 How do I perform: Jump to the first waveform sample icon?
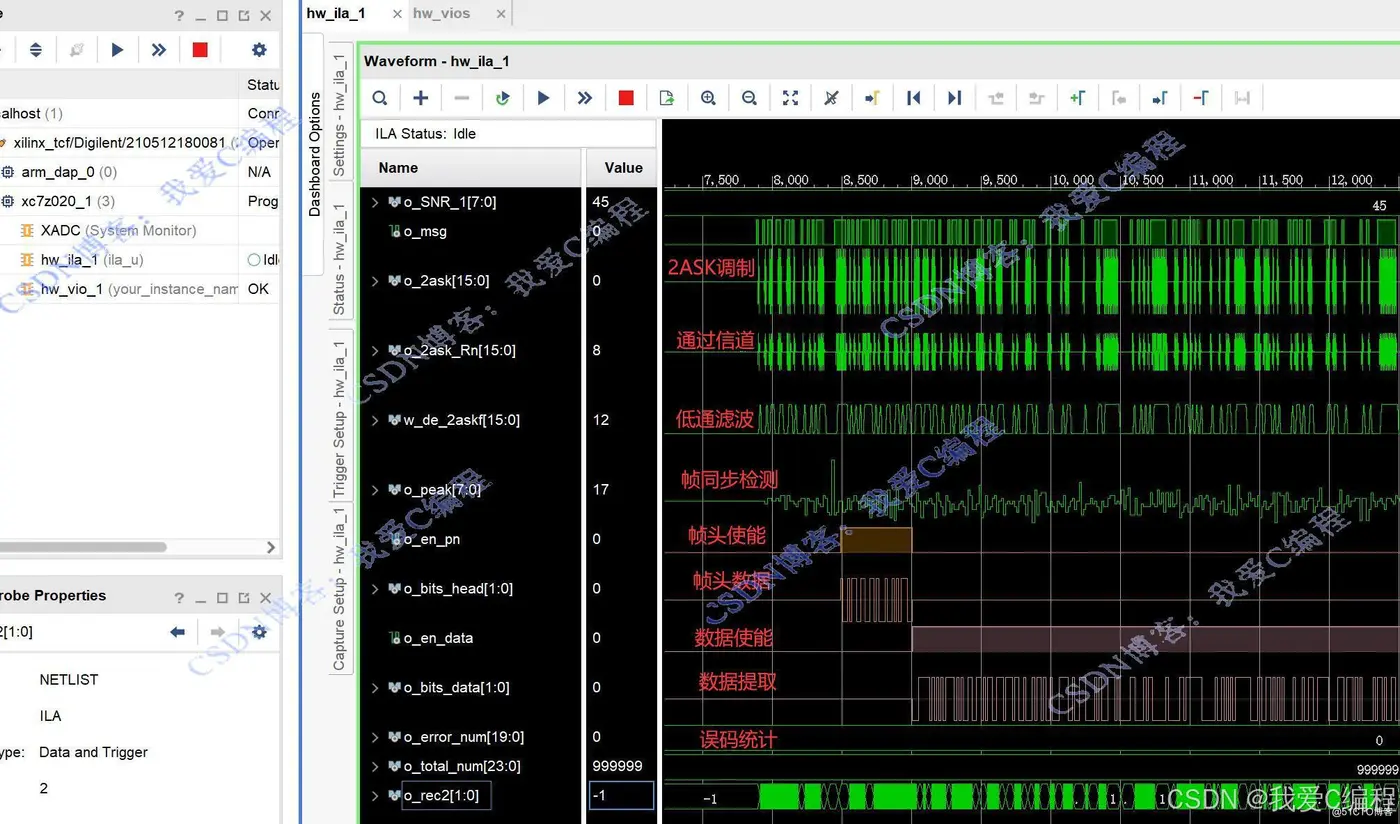point(913,98)
